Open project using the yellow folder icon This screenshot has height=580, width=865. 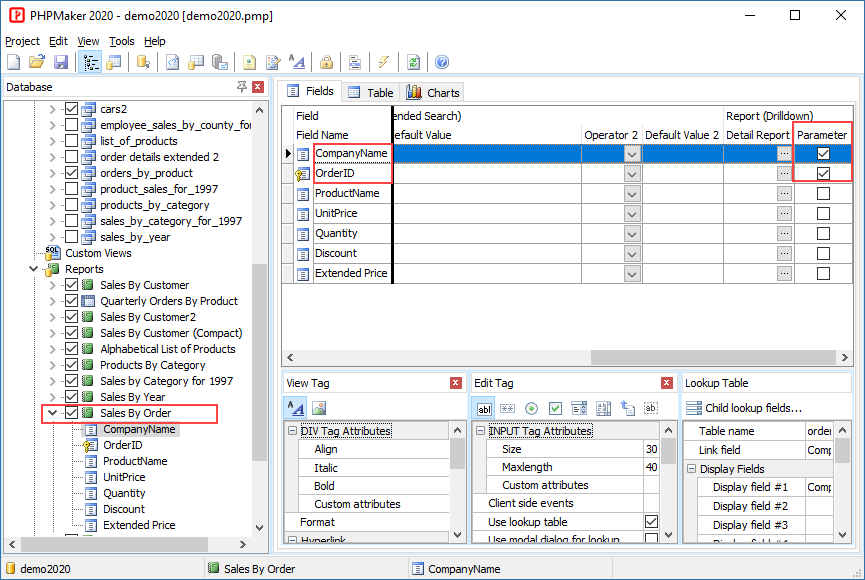coord(37,63)
